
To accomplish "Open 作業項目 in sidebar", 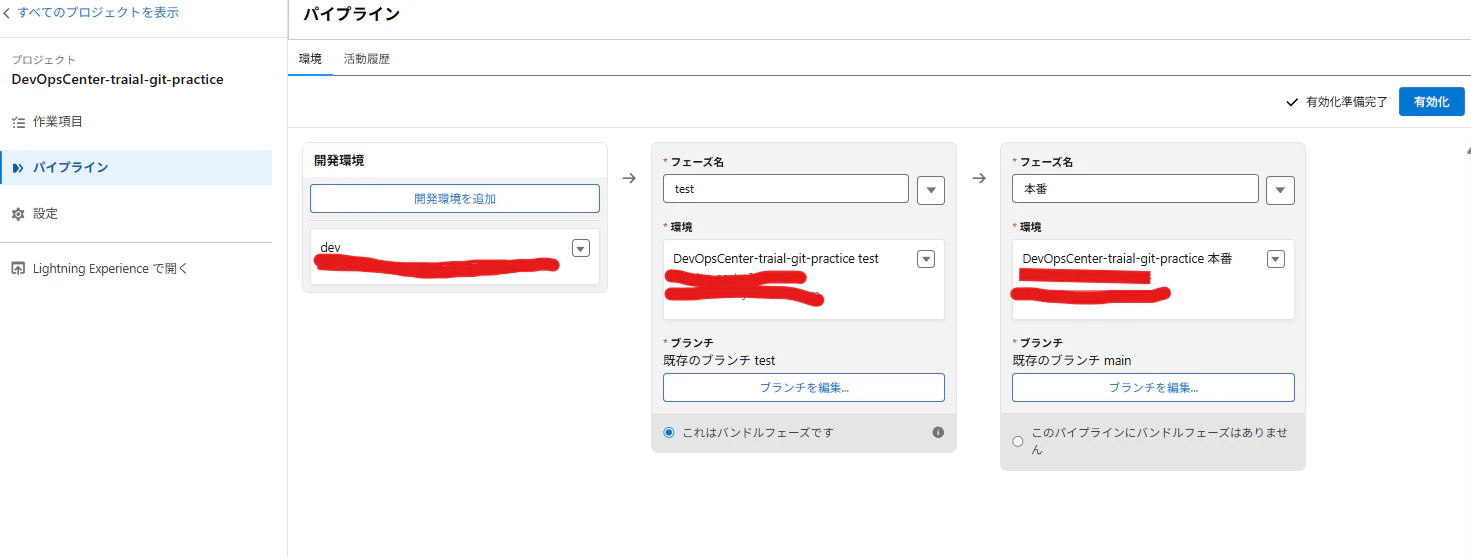I will tap(136, 122).
